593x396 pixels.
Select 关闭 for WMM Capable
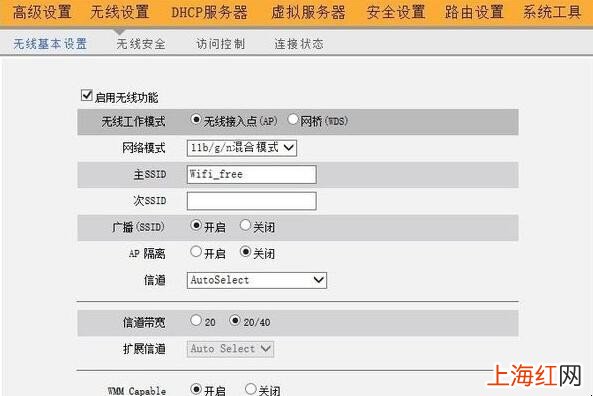(250, 389)
